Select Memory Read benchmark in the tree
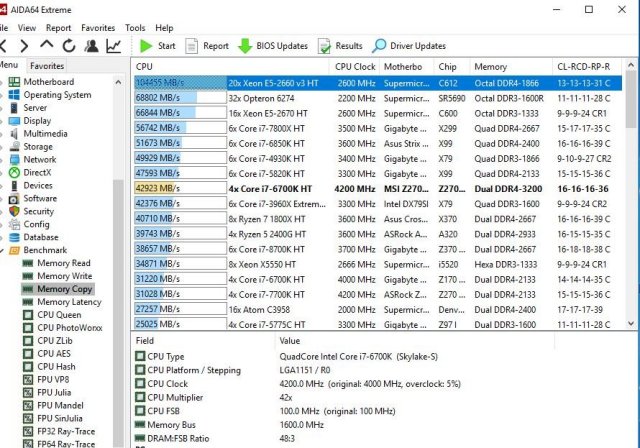The height and width of the screenshot is (448, 640). tap(64, 263)
